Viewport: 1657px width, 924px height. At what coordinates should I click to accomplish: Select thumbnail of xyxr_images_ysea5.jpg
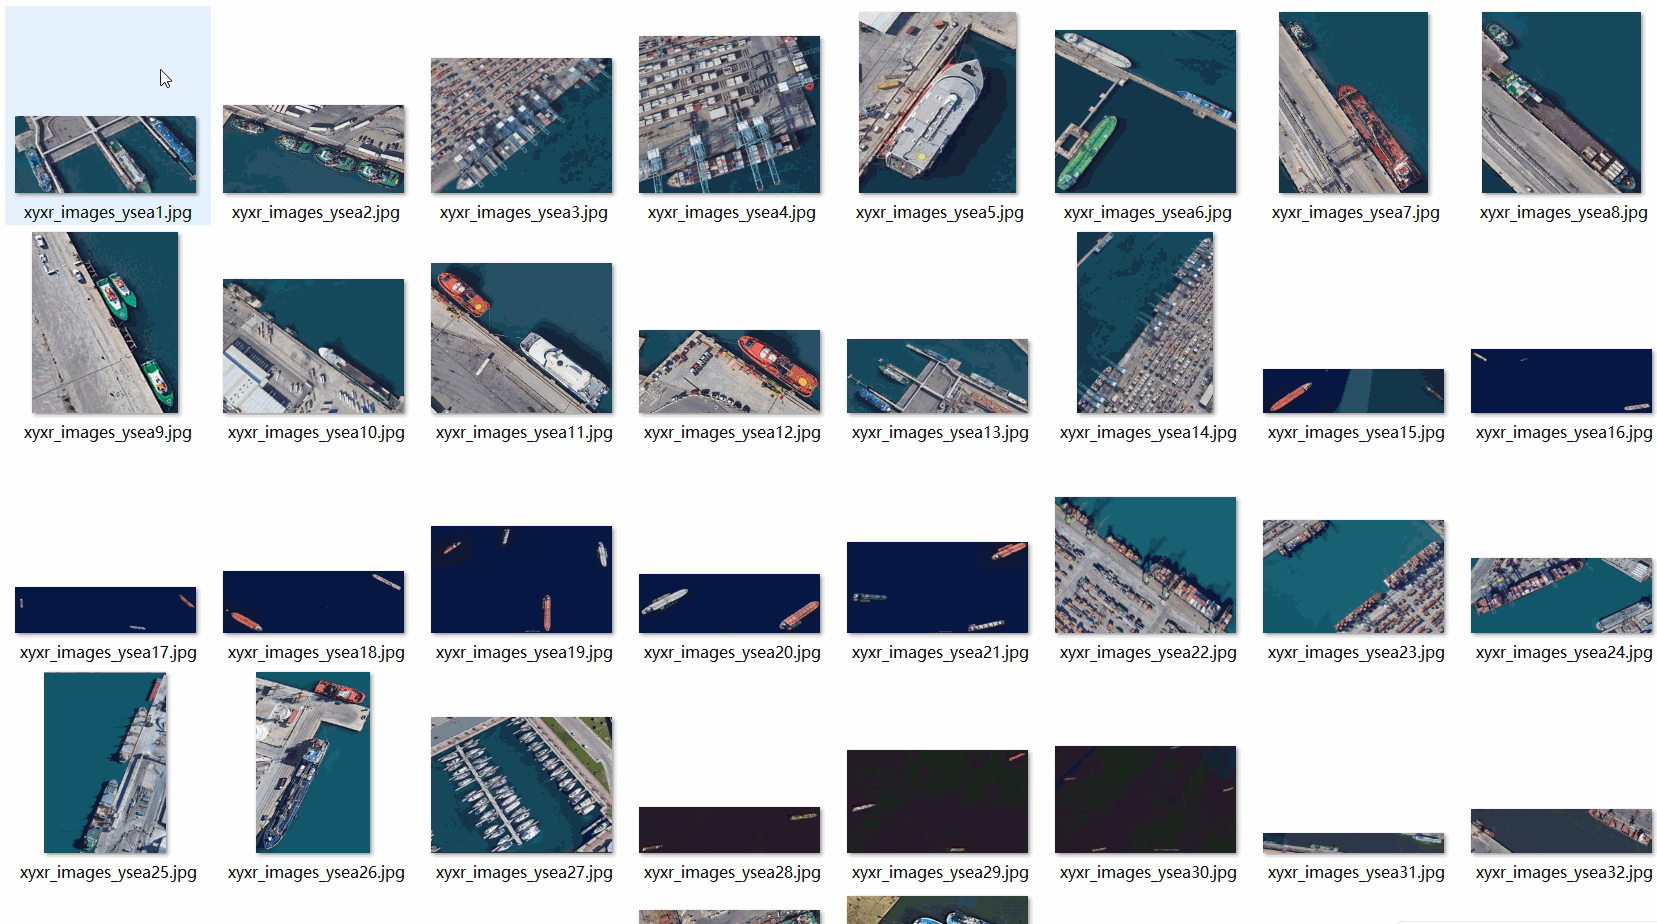[937, 103]
